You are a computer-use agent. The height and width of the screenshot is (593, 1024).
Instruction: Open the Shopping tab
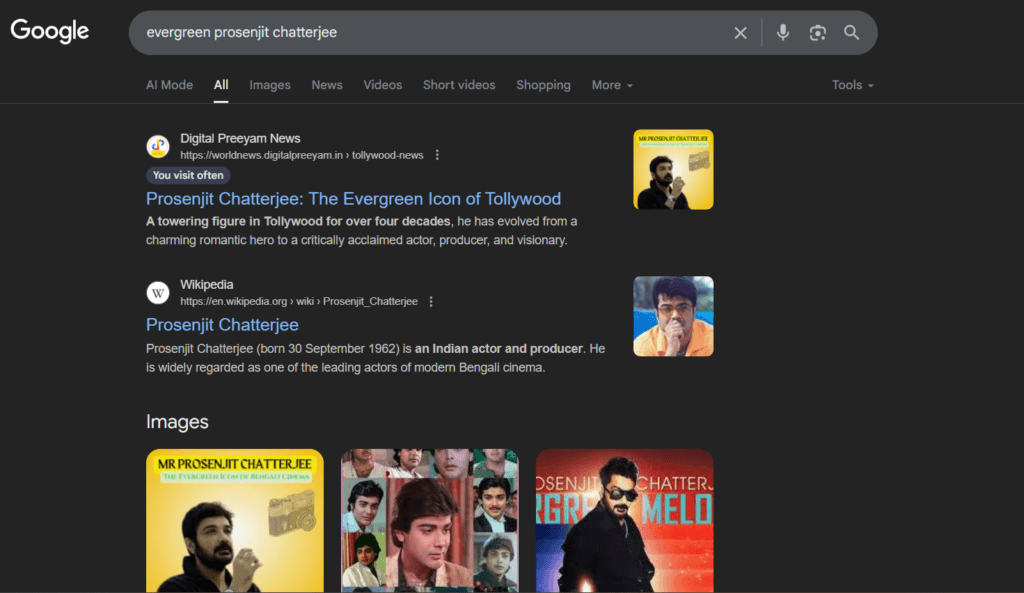click(543, 85)
